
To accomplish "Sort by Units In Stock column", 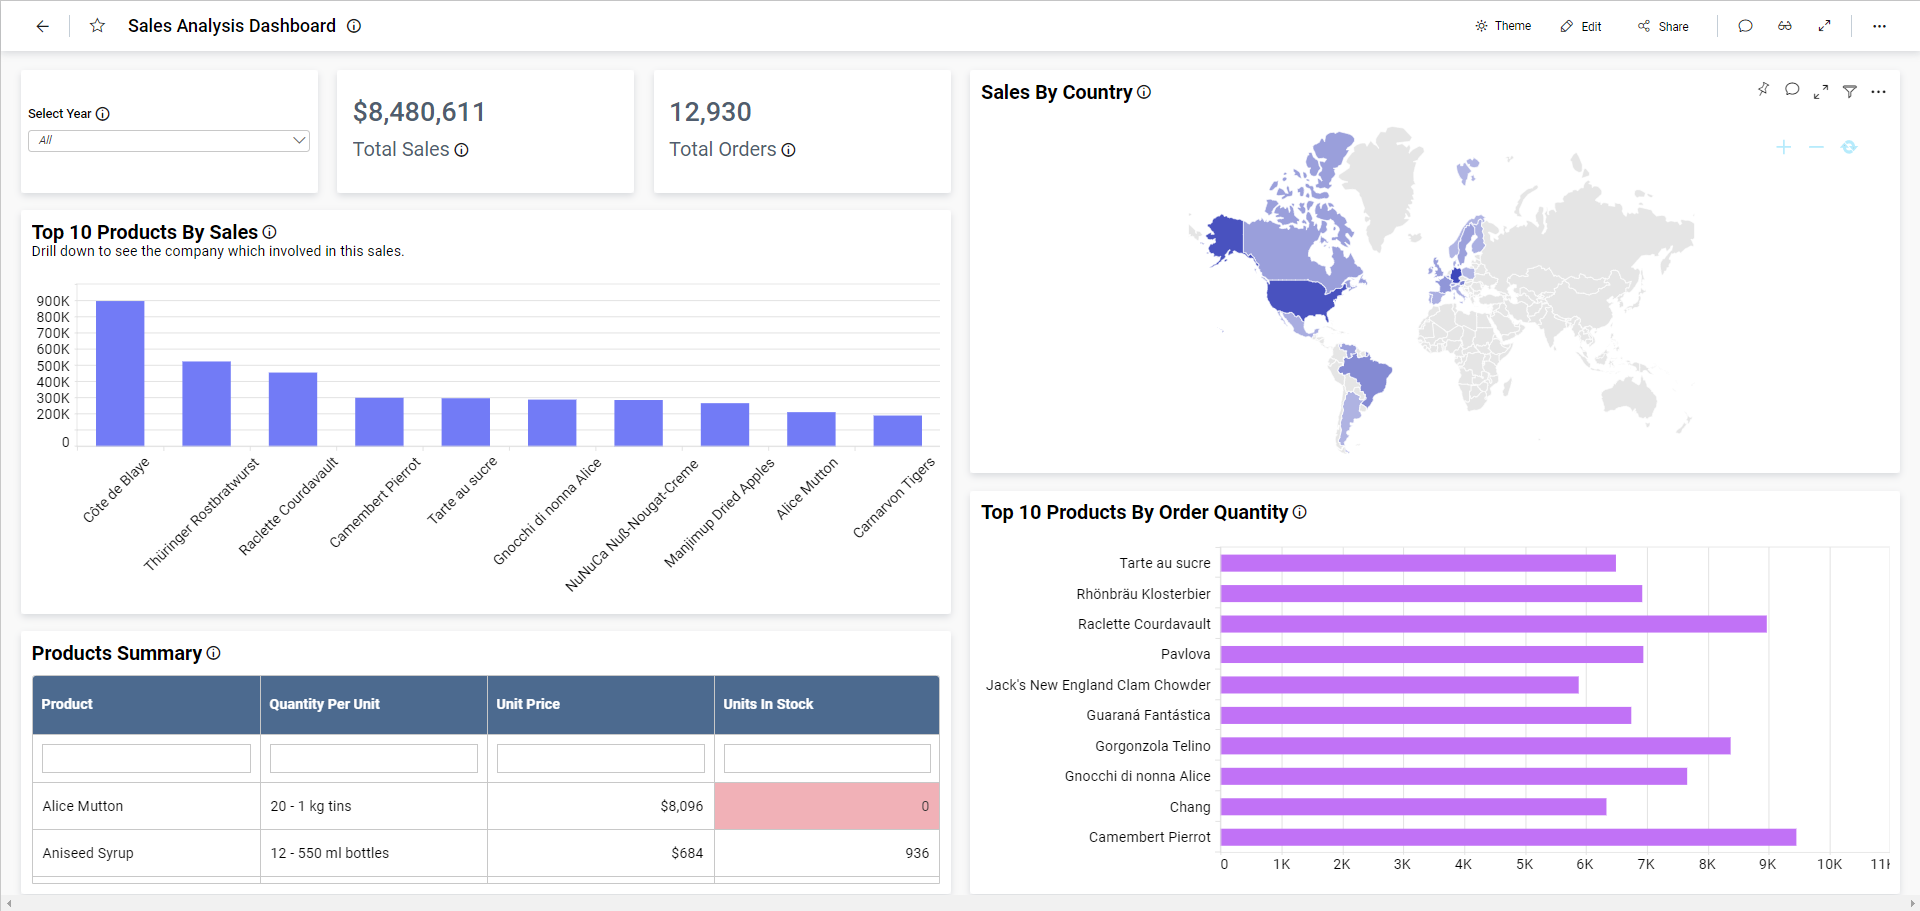I will (x=827, y=704).
